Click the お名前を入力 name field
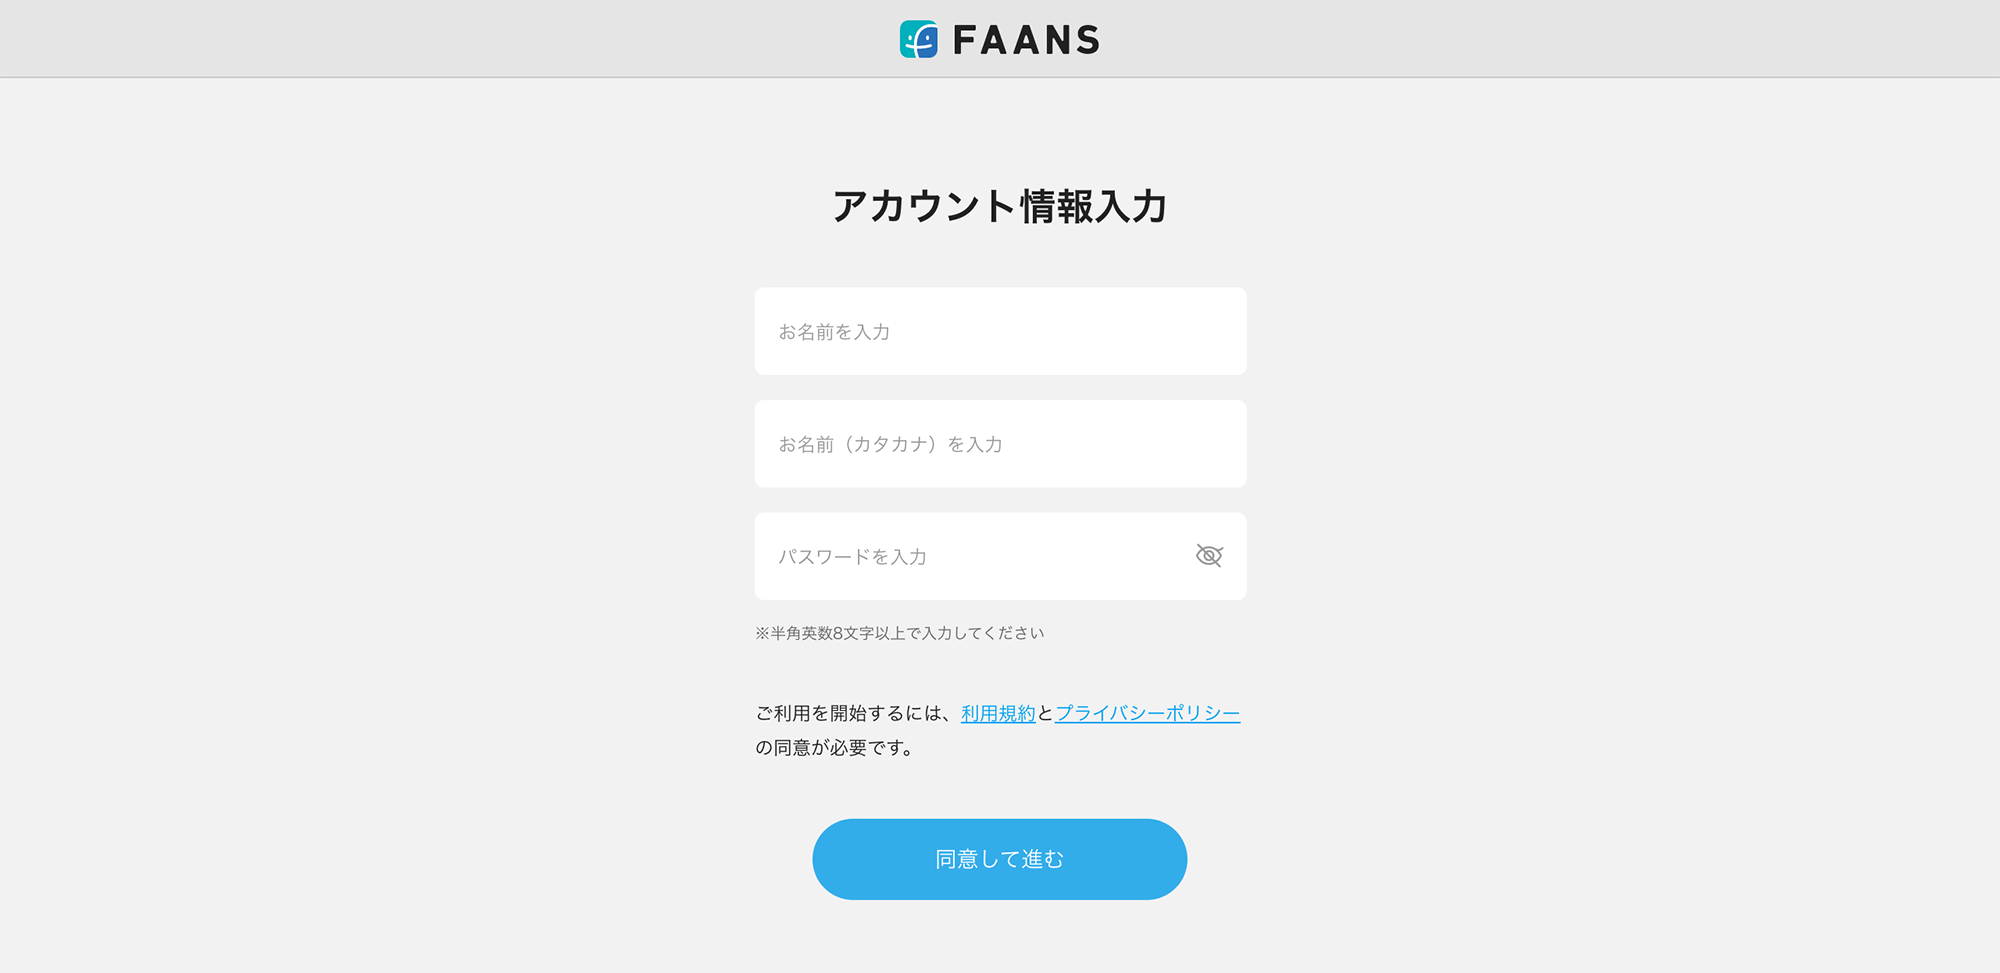Viewport: 2000px width, 973px height. click(1000, 331)
